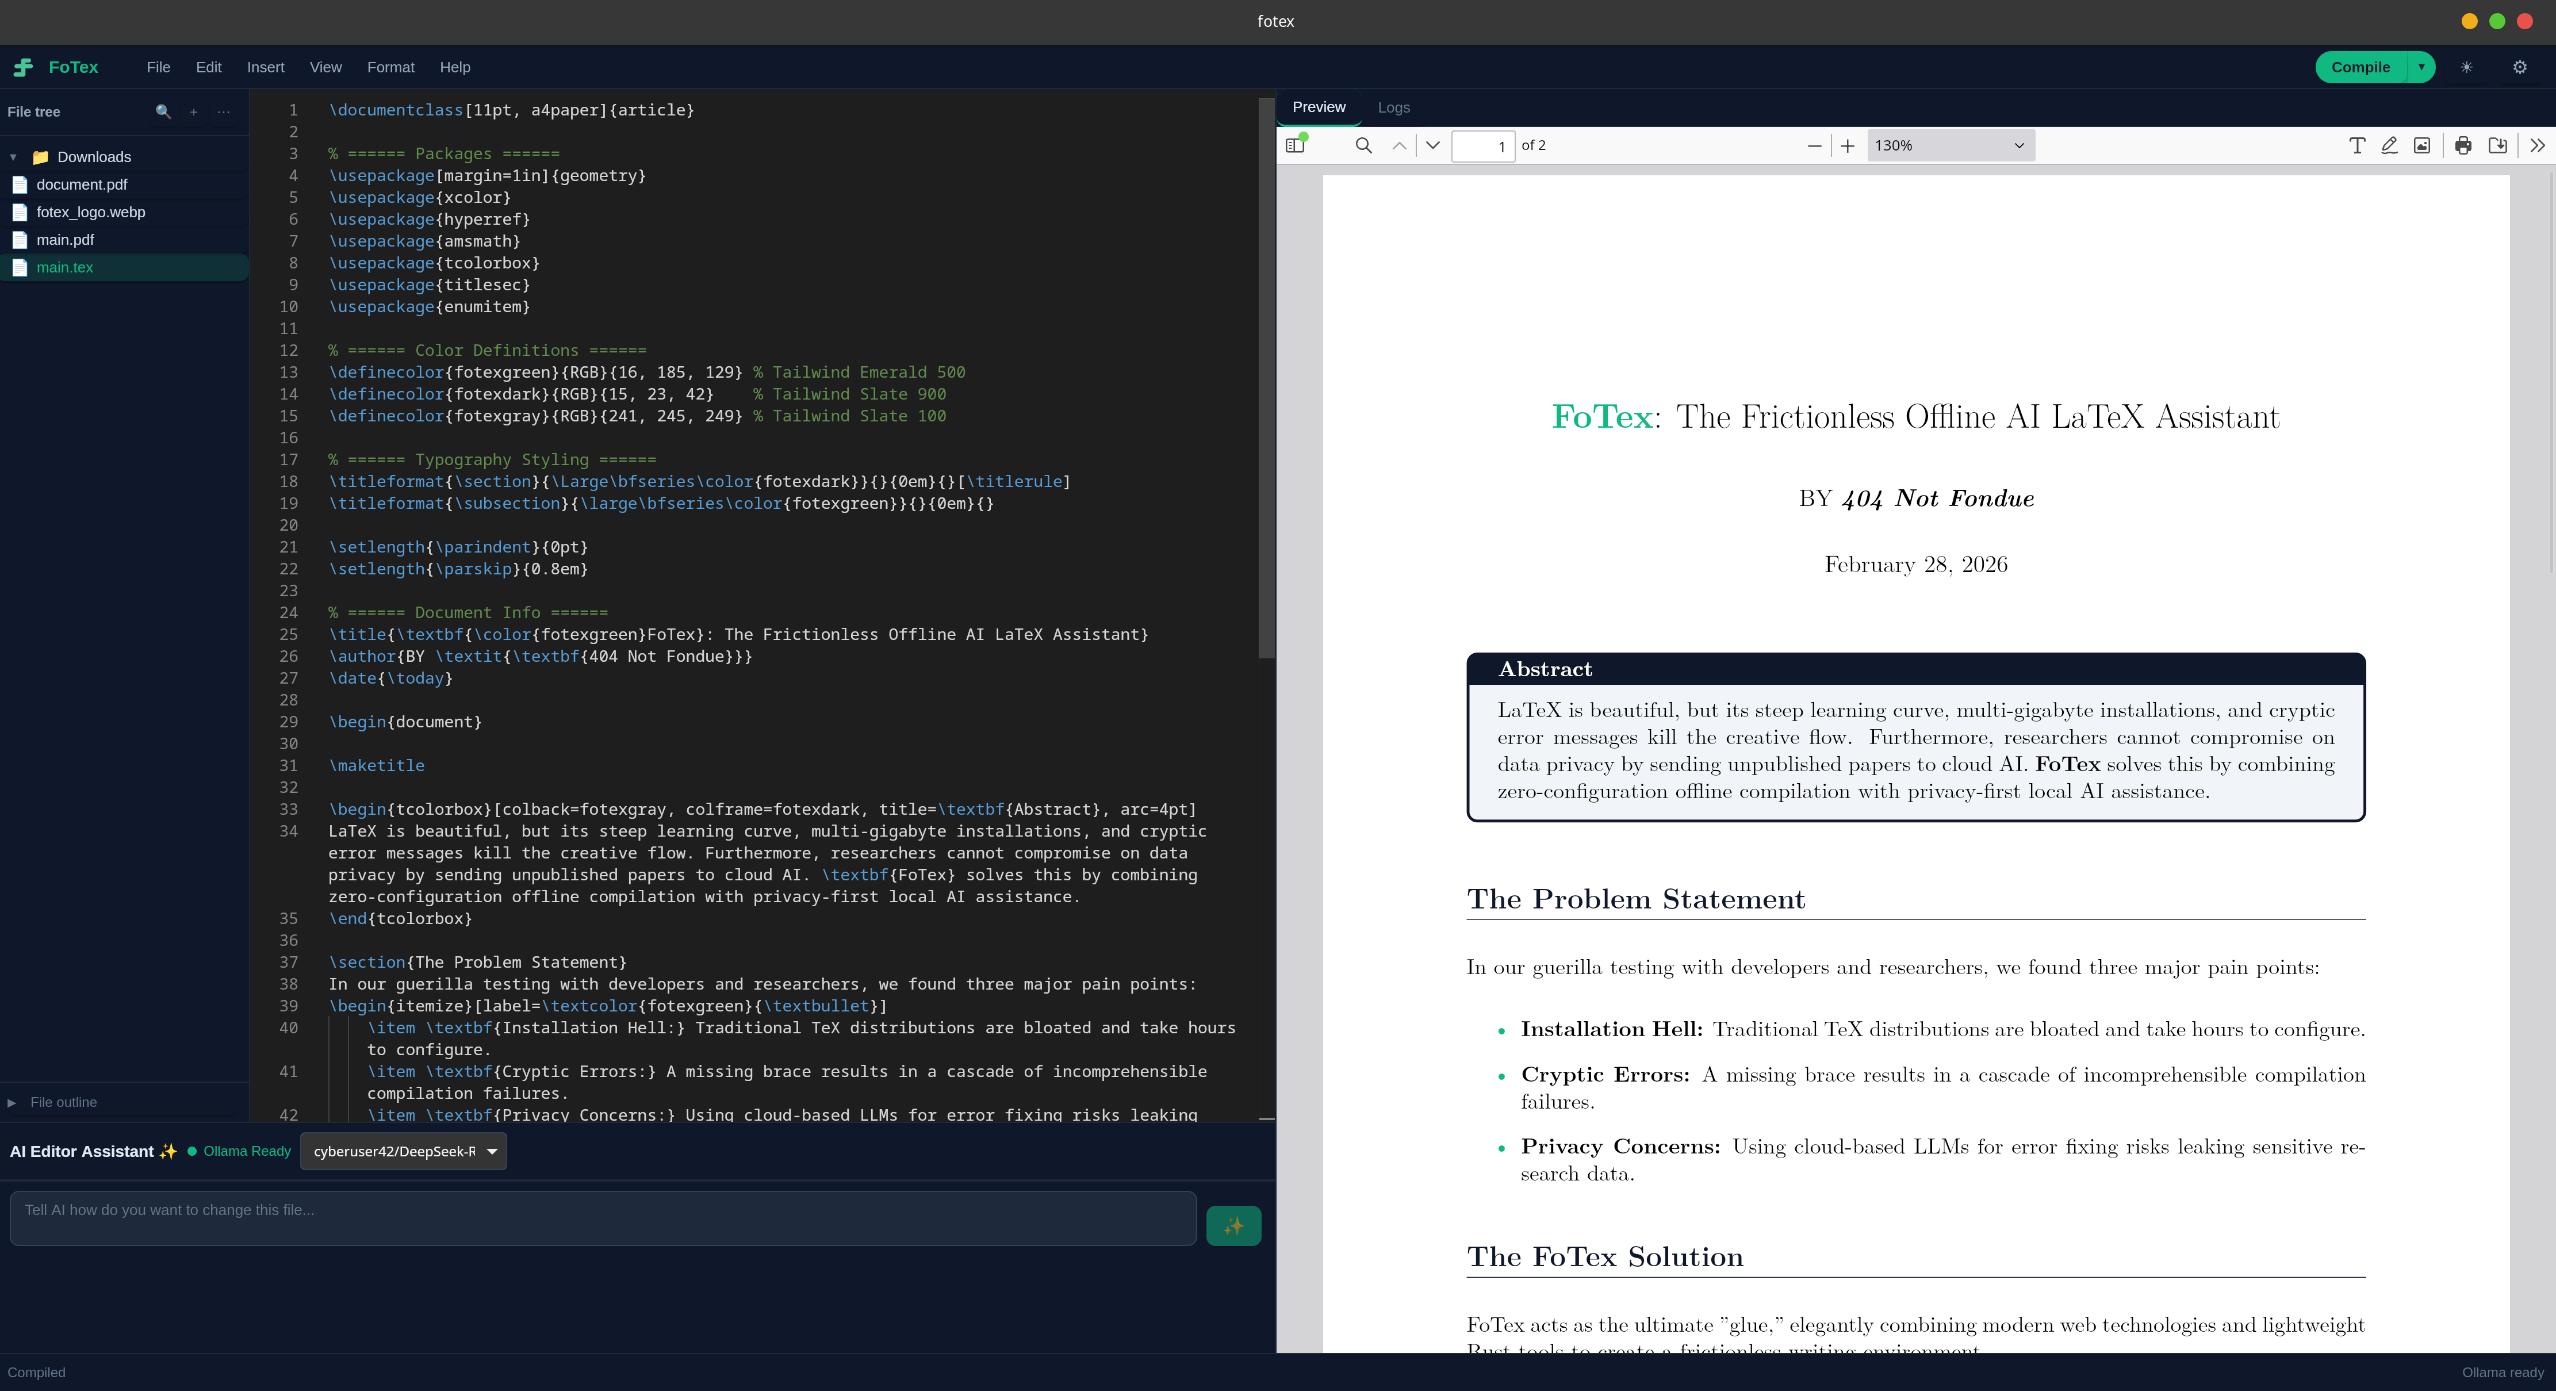The image size is (2556, 1391).
Task: Toggle light/dark theme sun icon
Action: [2466, 67]
